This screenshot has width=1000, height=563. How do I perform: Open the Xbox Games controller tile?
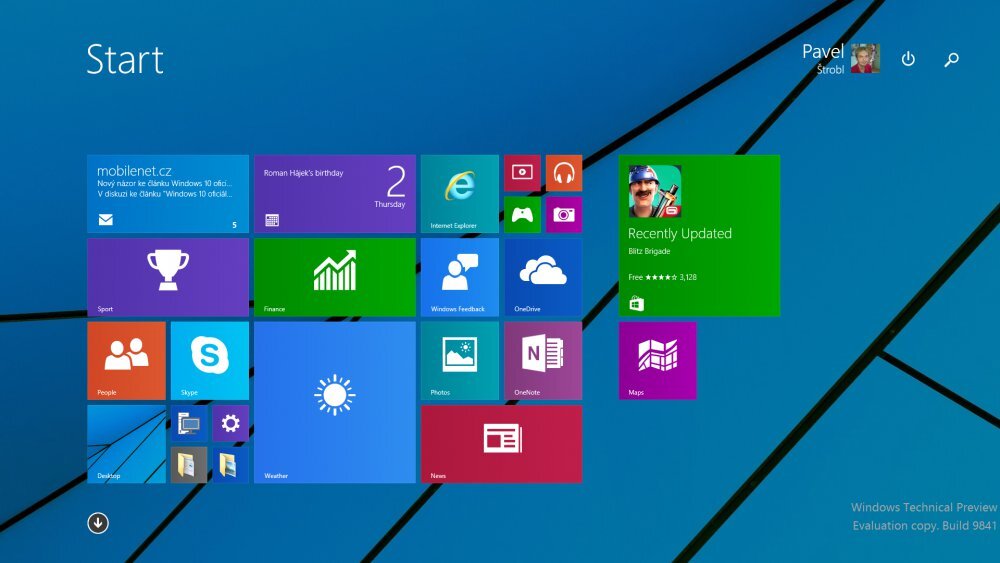522,215
